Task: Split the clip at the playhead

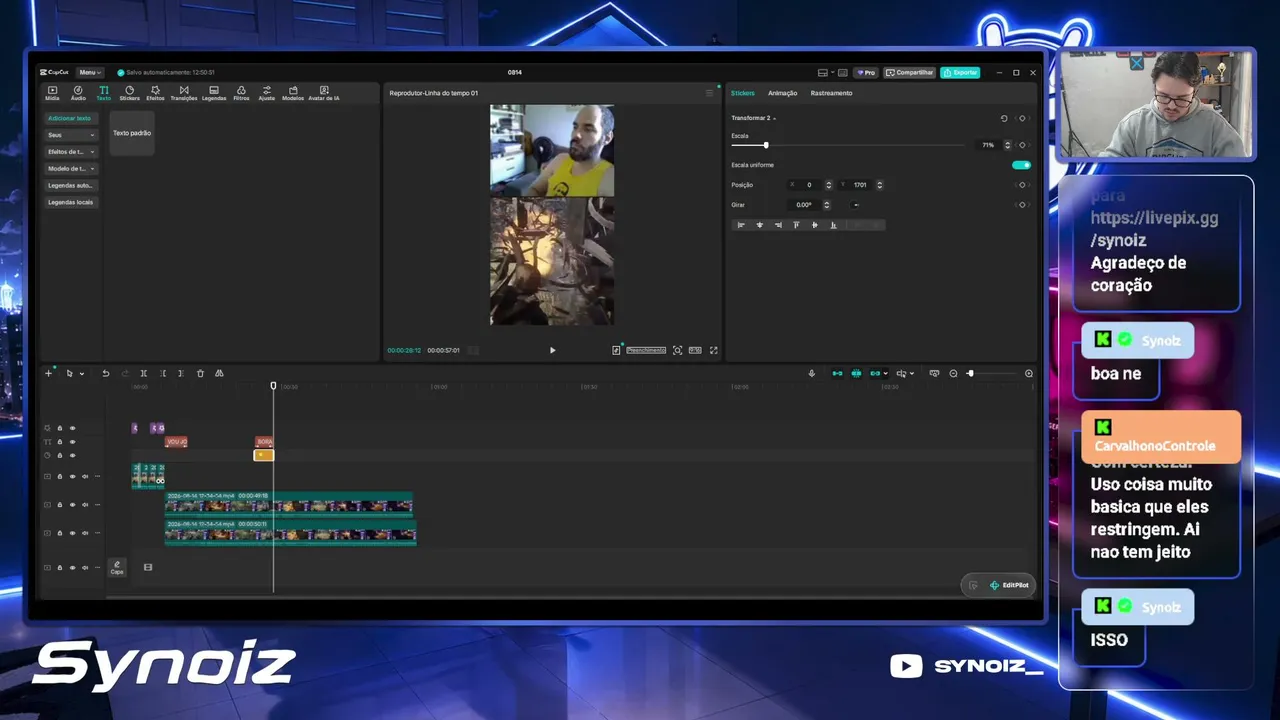Action: 144,373
